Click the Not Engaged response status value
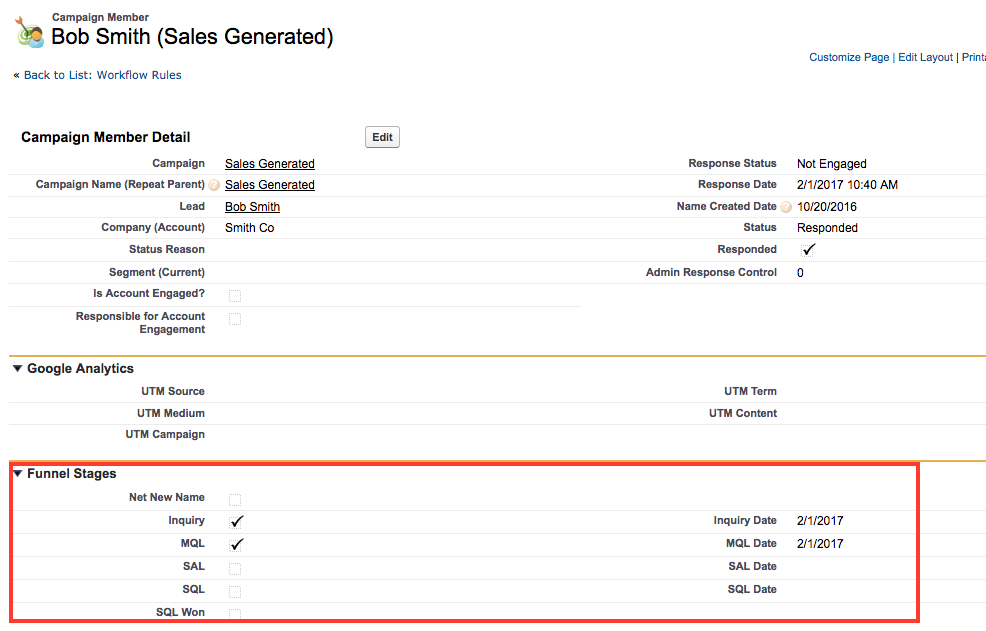 pos(832,164)
